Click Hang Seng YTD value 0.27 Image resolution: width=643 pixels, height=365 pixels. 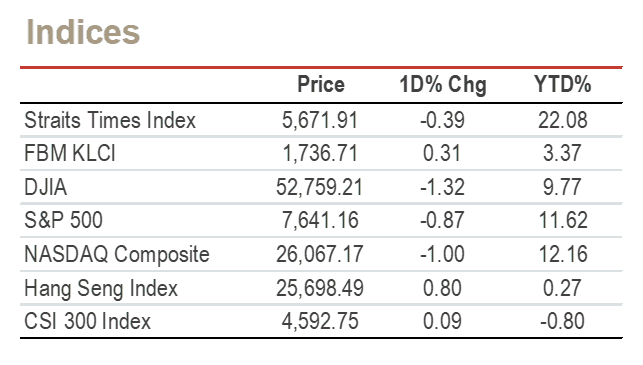(x=562, y=288)
